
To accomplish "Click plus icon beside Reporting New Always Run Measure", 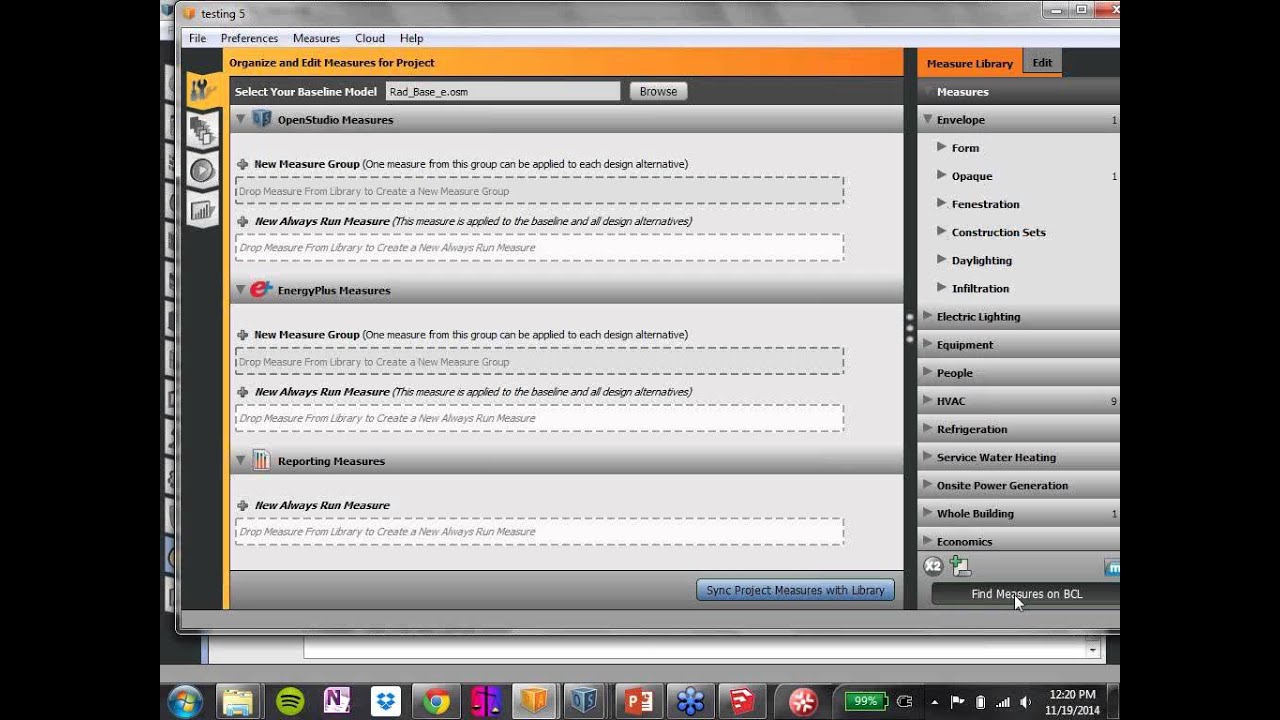I will tap(242, 505).
